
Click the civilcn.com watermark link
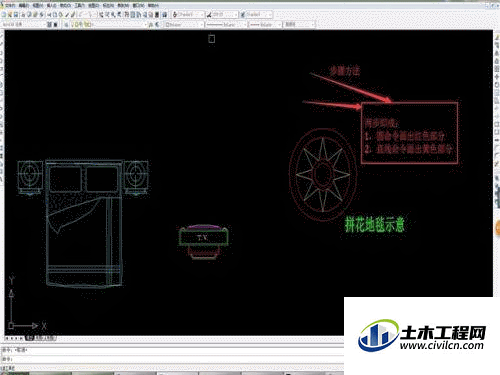pyautogui.click(x=442, y=346)
